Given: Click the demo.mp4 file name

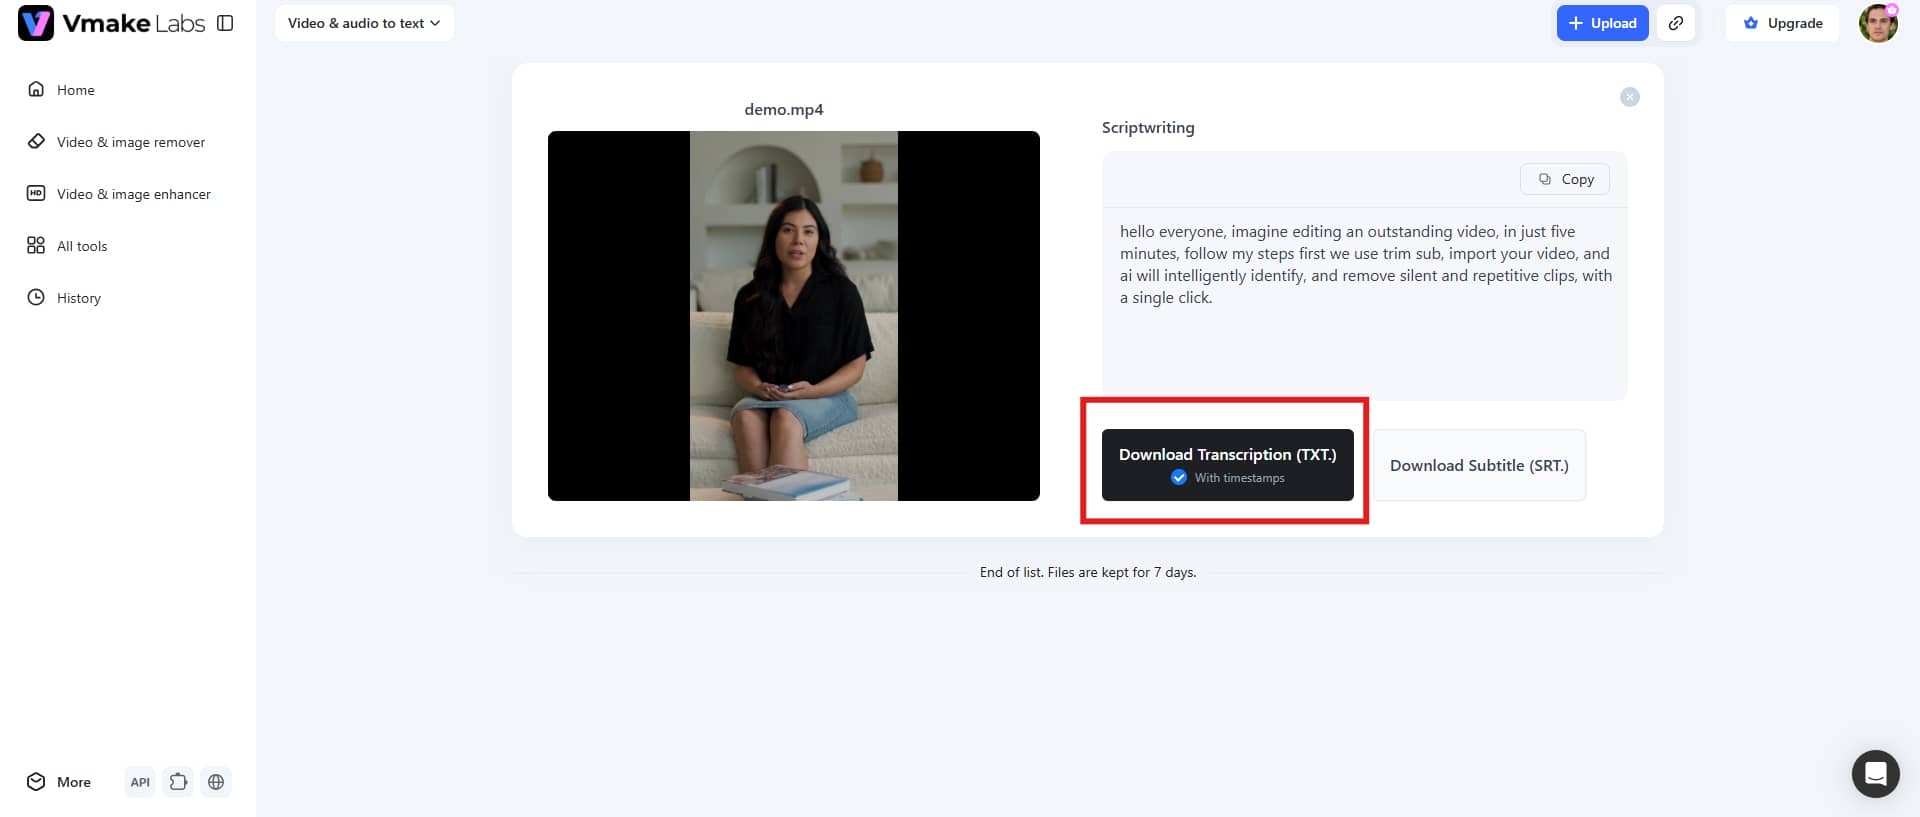Looking at the screenshot, I should tap(784, 110).
